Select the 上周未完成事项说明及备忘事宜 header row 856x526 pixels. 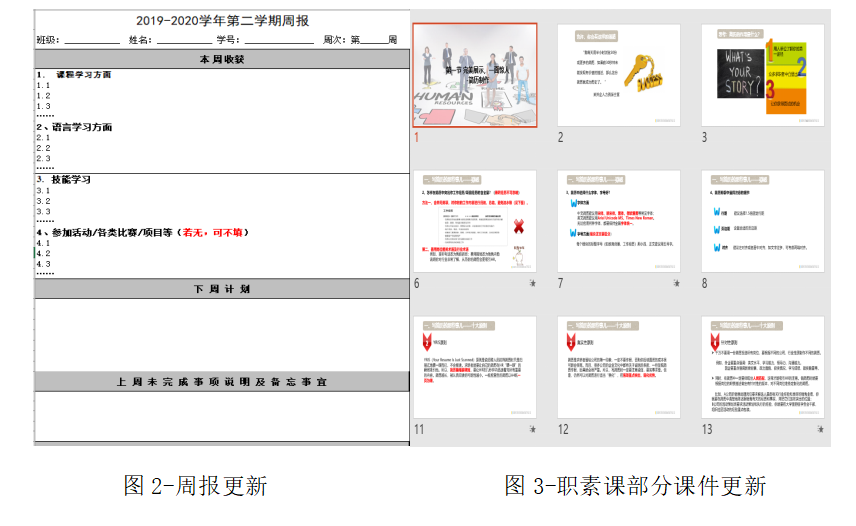[221, 382]
